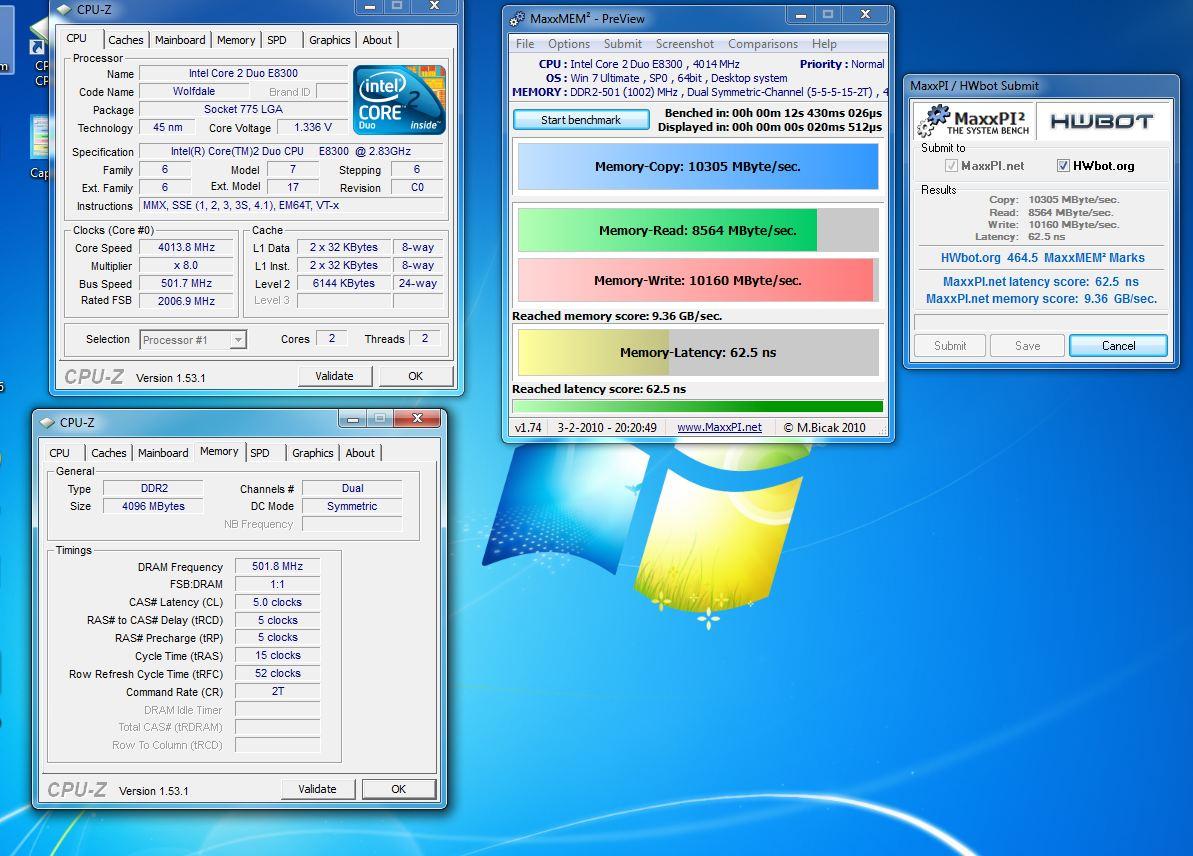Click the CAS# Latency 5.0 clocks value

coord(277,602)
